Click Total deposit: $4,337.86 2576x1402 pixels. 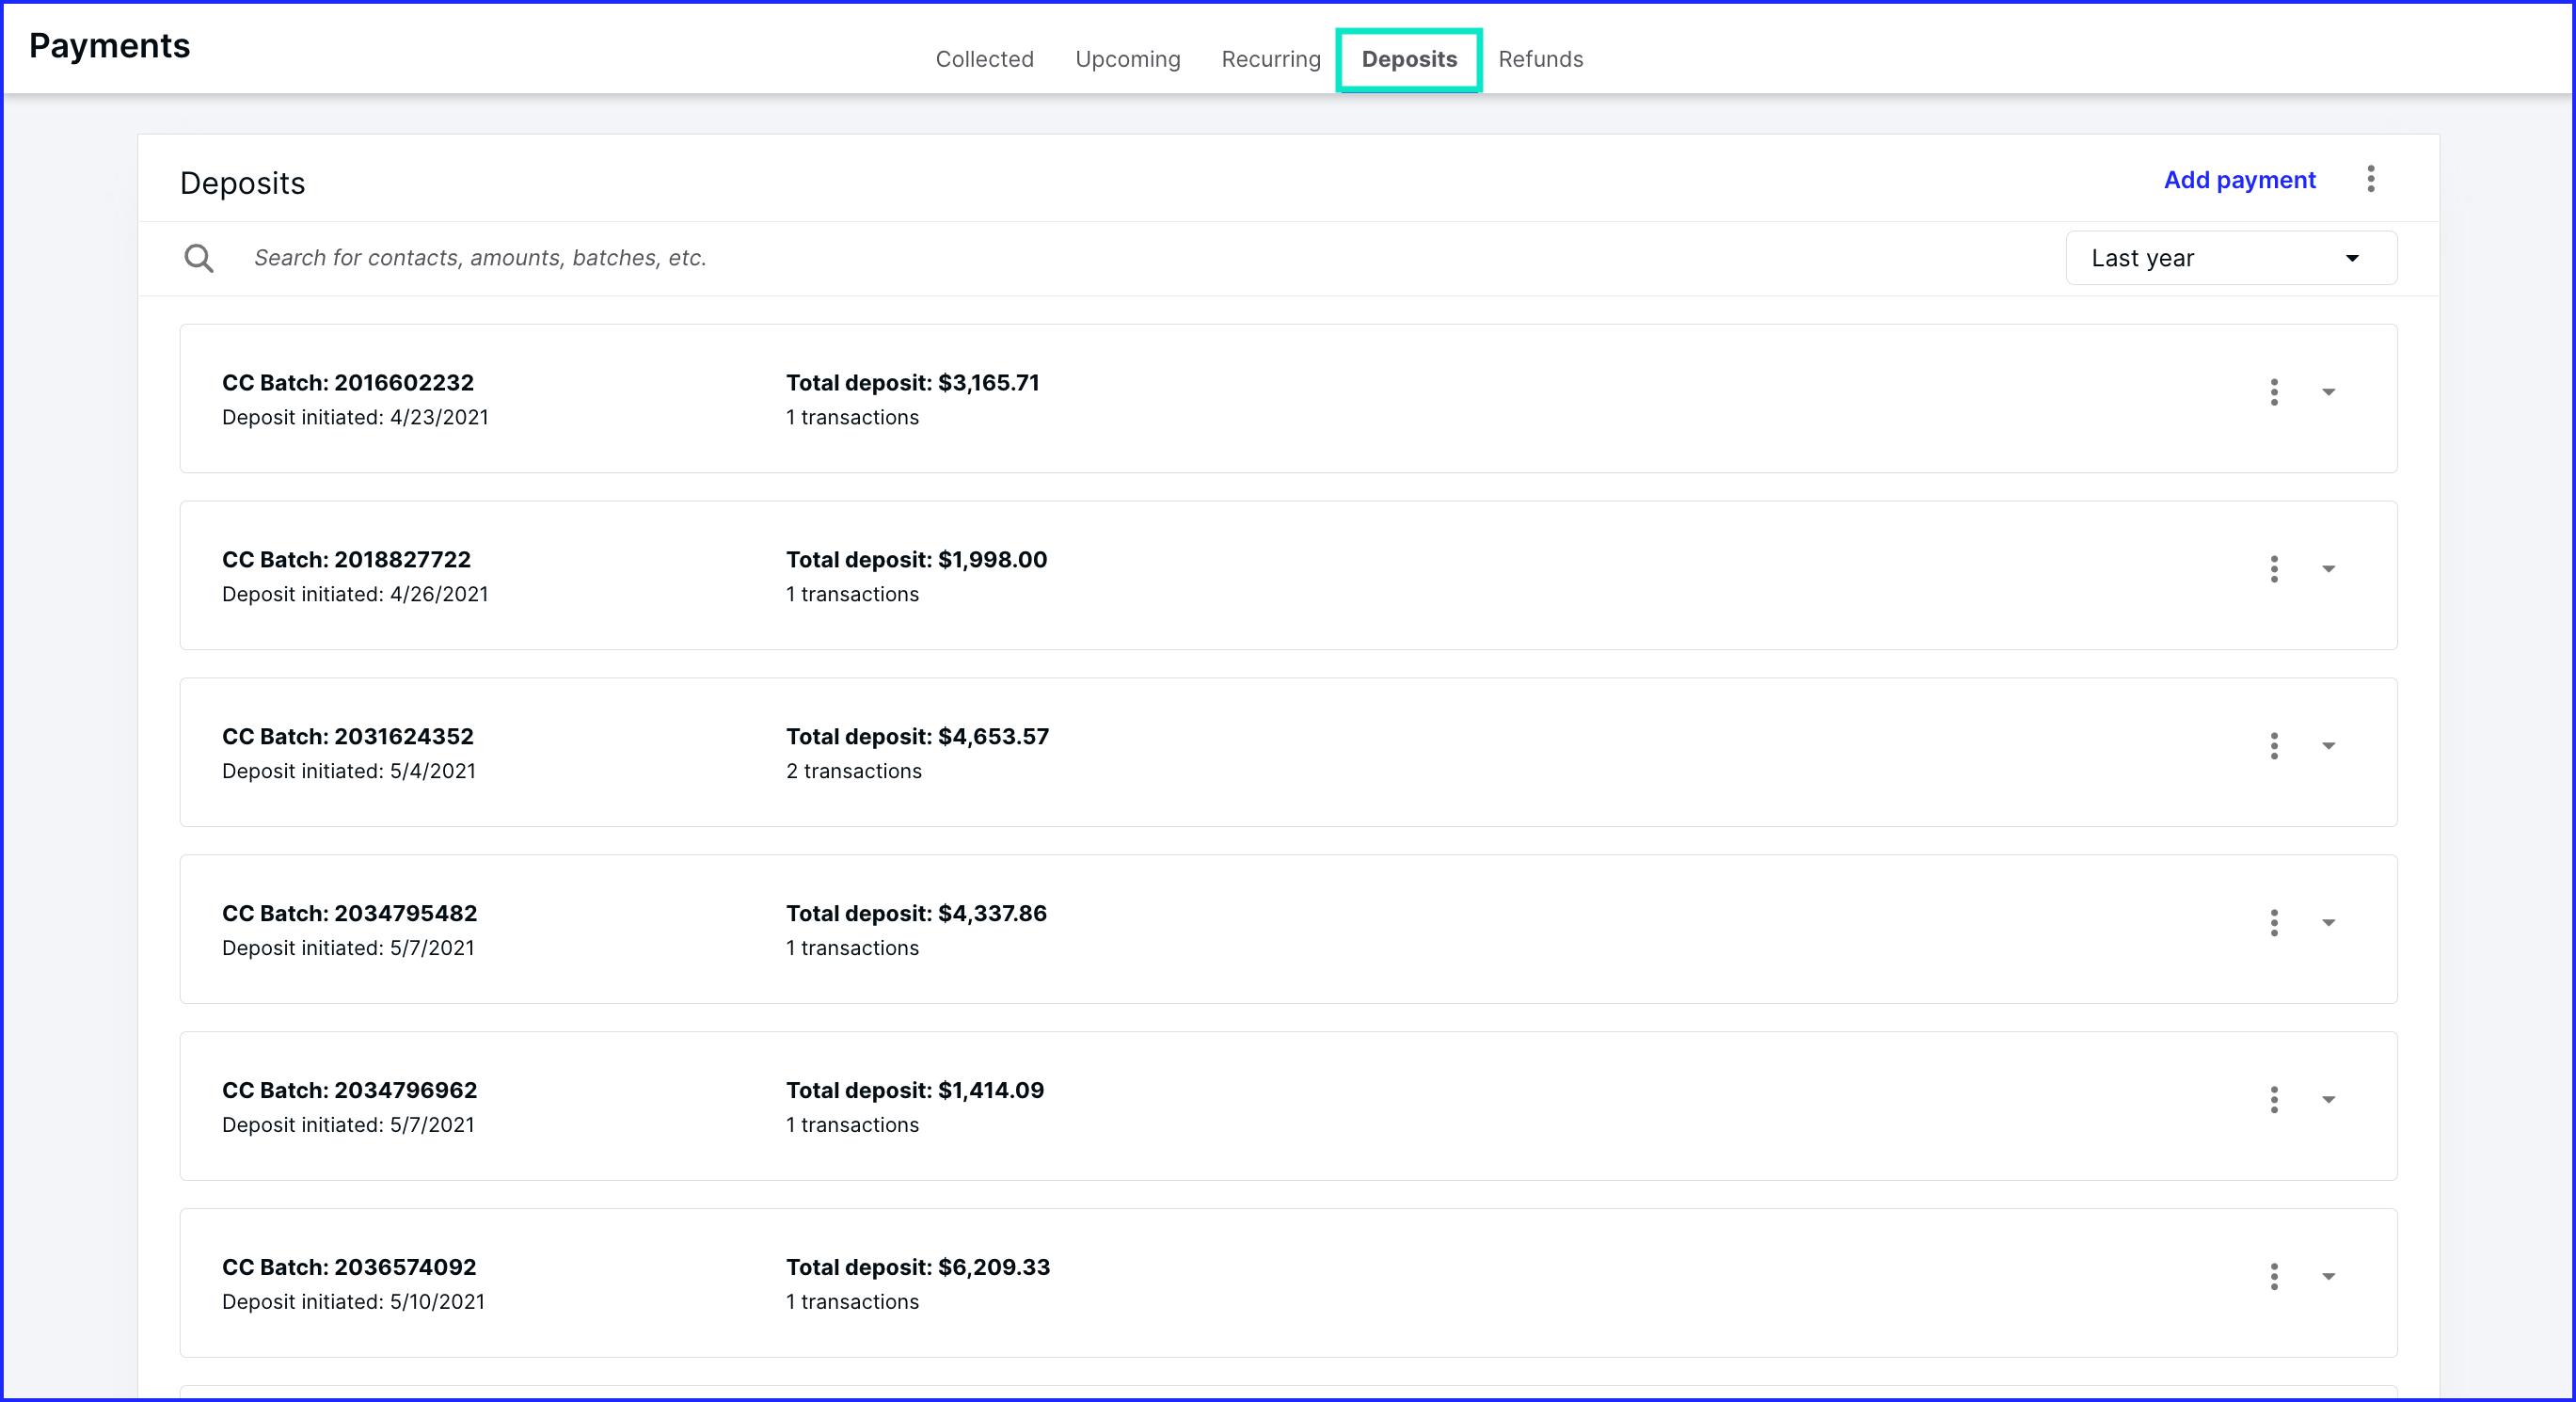pos(917,914)
